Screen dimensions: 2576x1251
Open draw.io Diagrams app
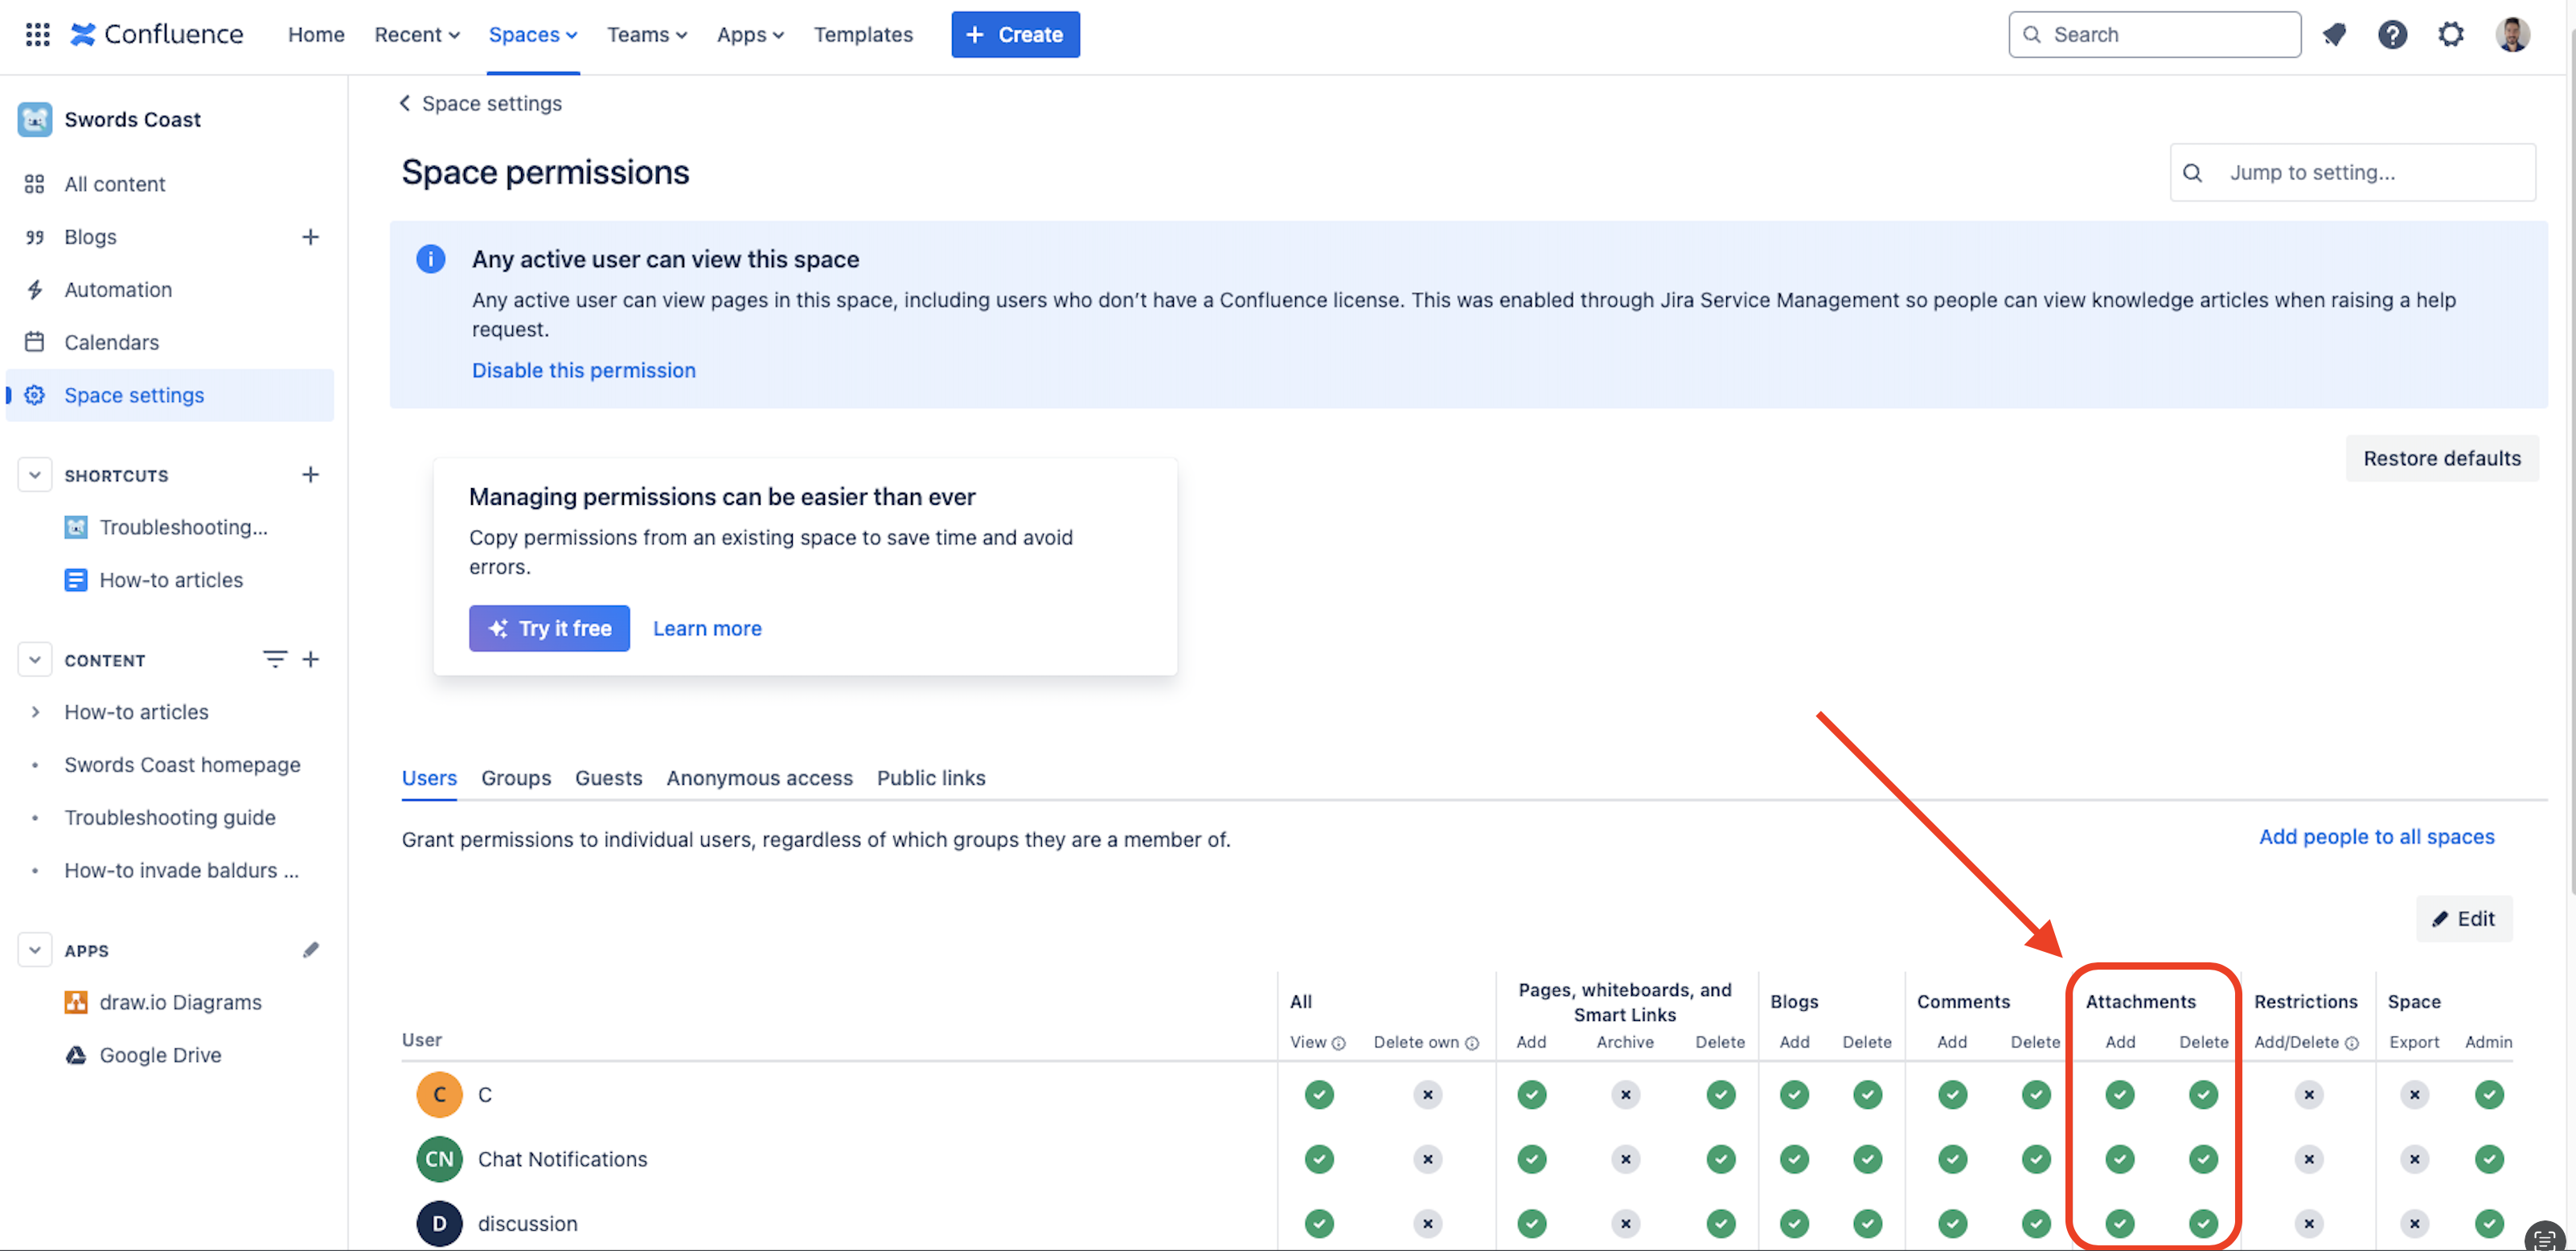[180, 1002]
